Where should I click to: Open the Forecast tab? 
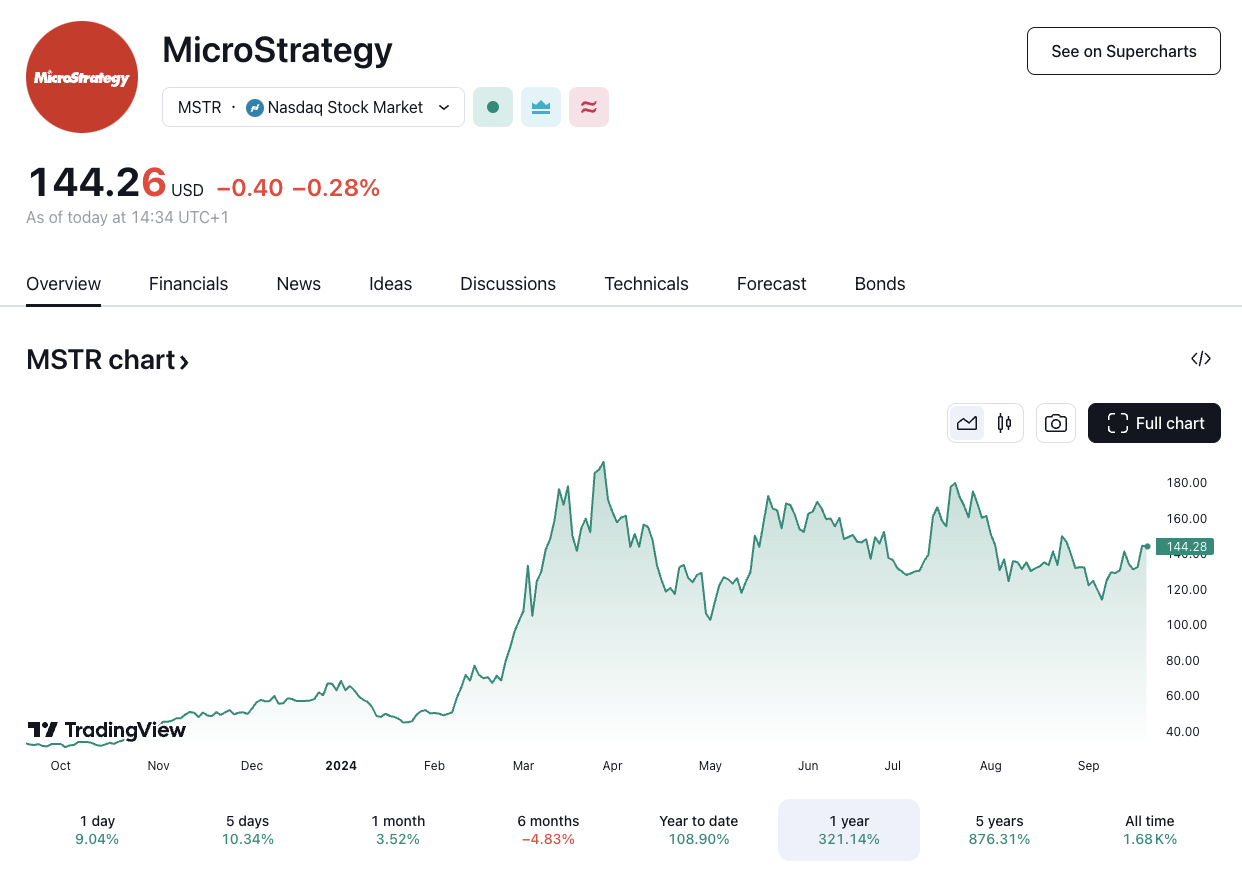[x=771, y=284]
